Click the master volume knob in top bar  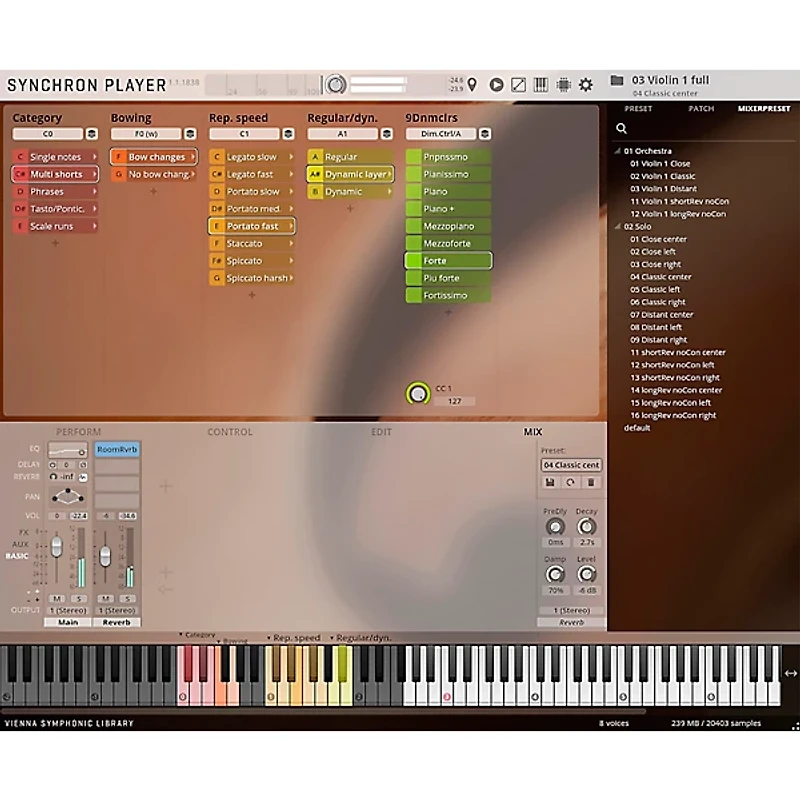point(336,84)
